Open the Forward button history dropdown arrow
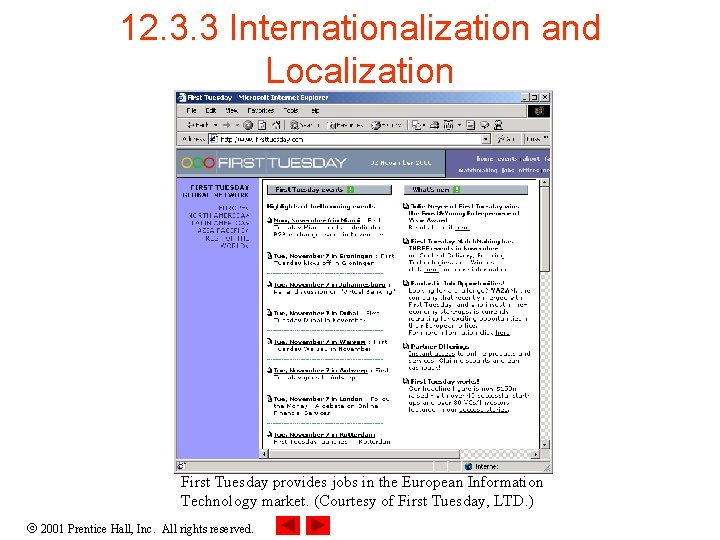720x540 pixels. (237, 125)
